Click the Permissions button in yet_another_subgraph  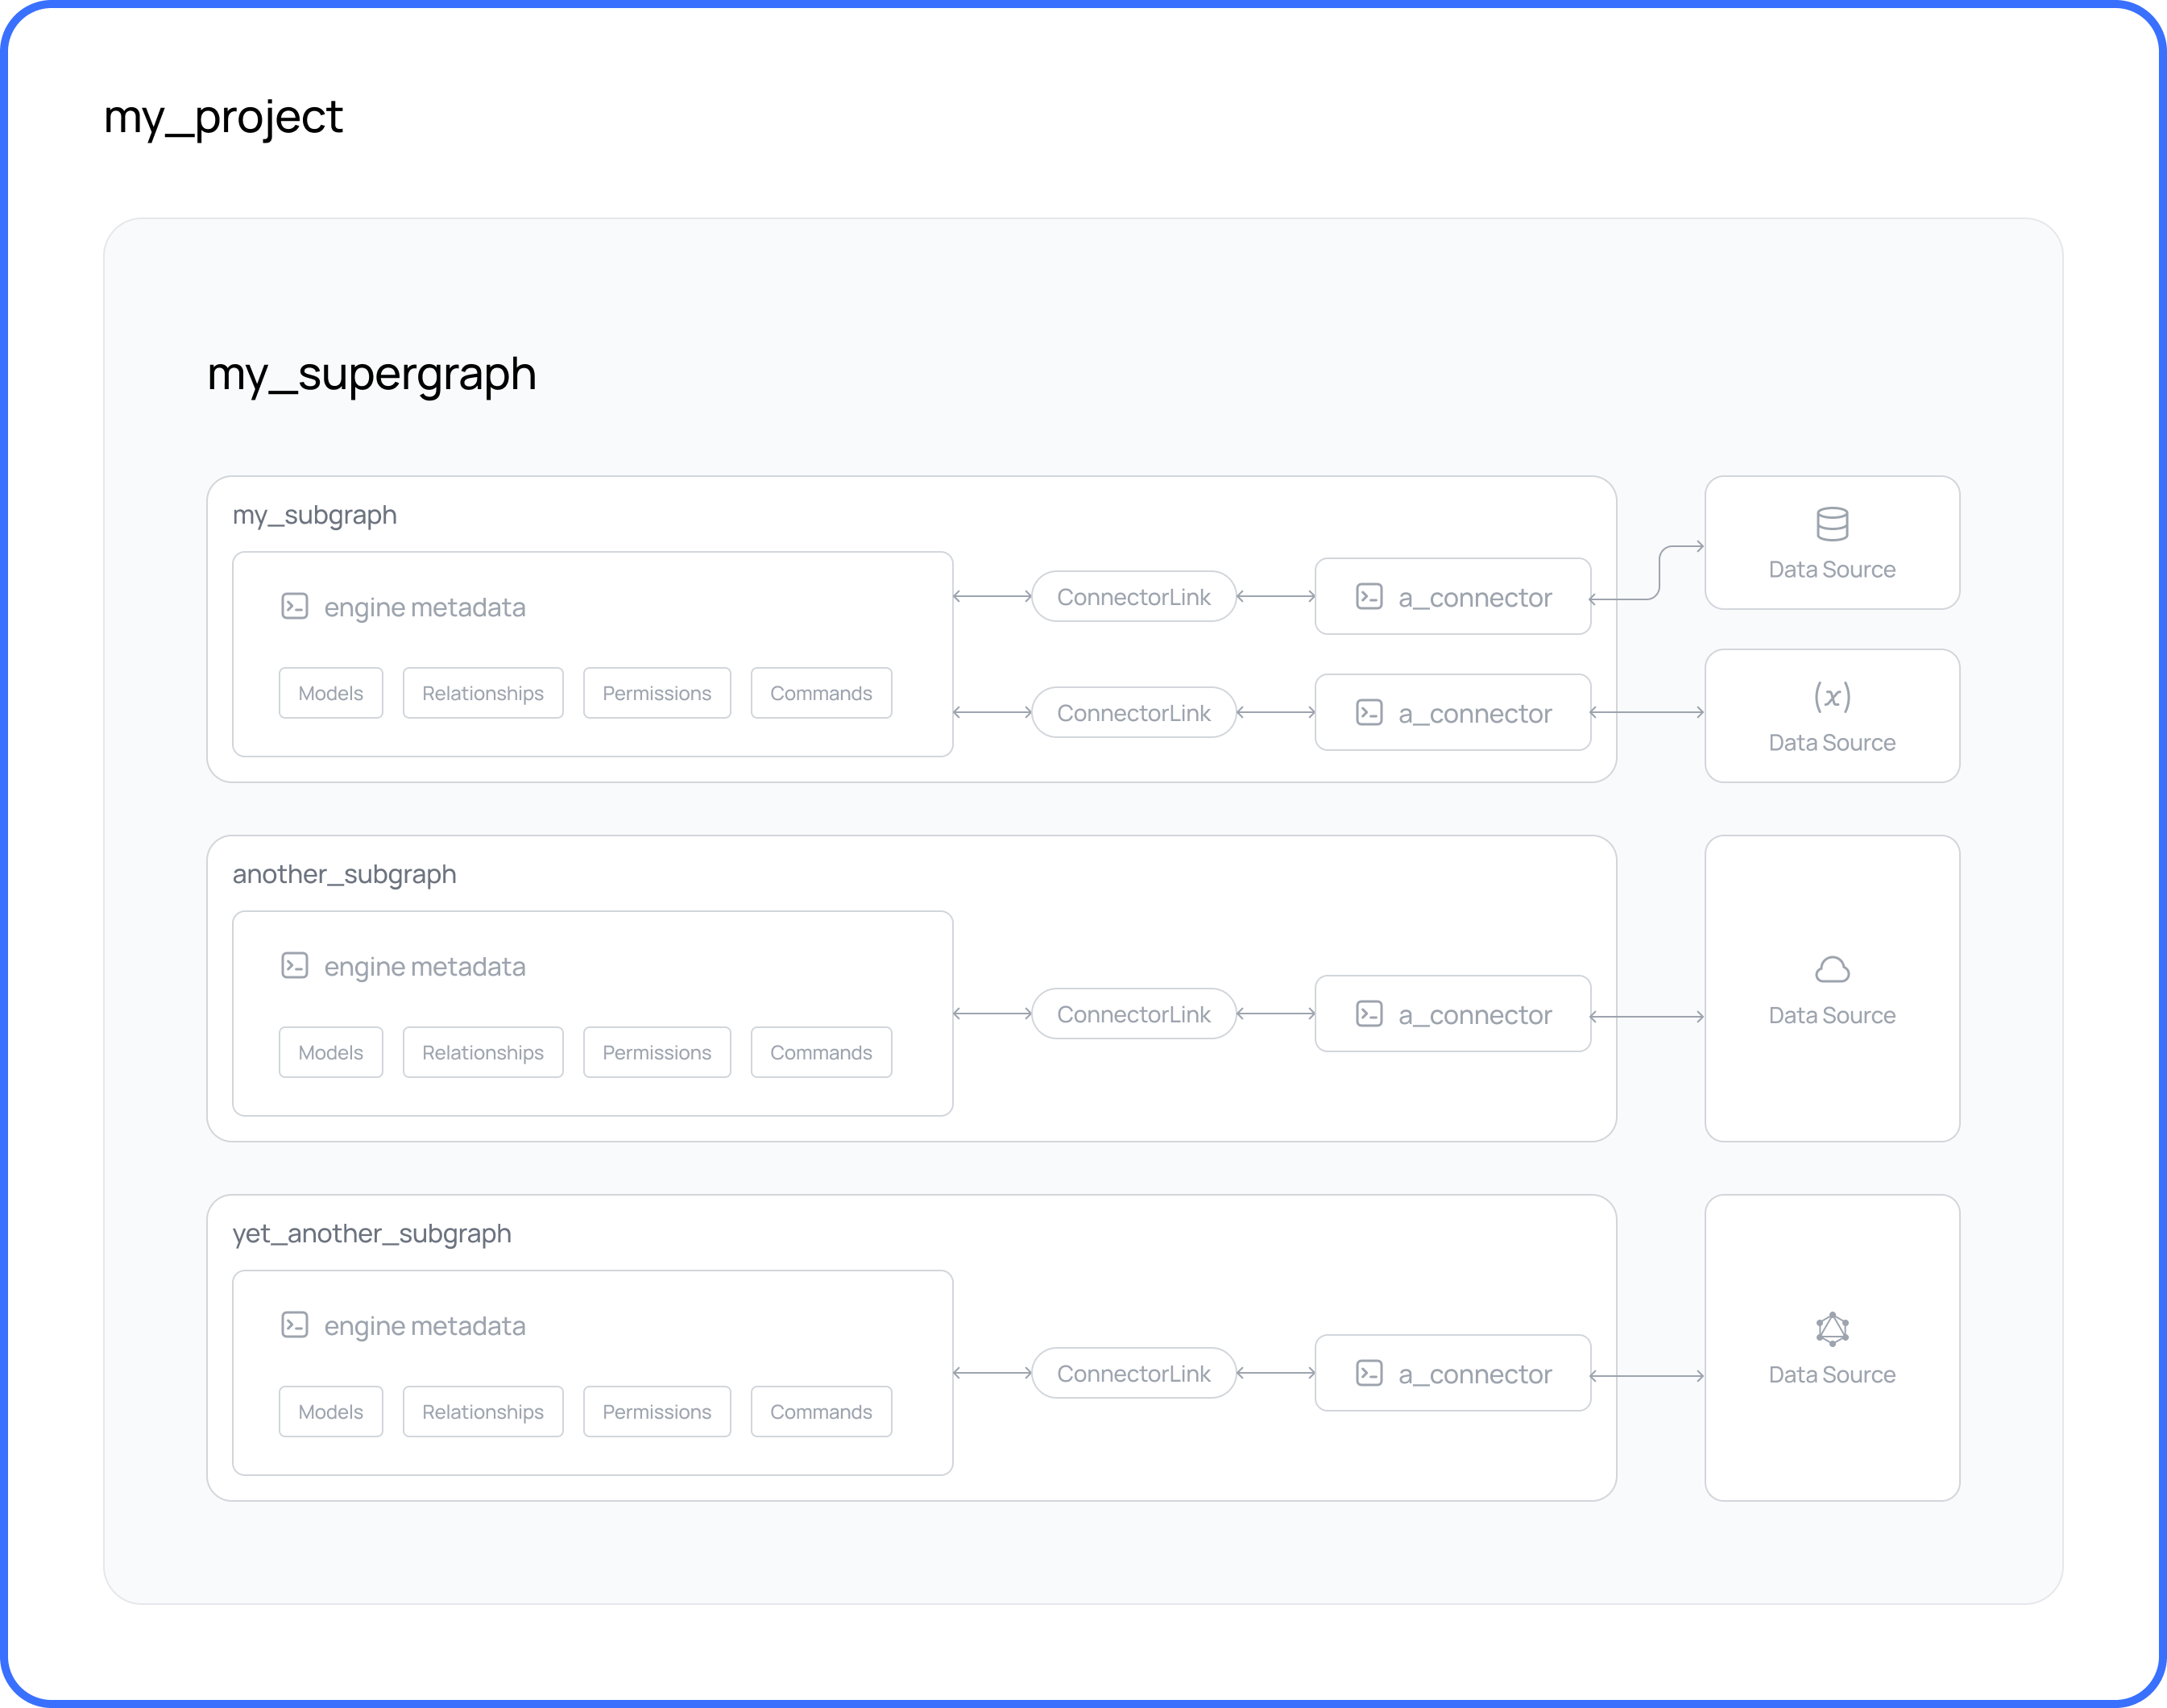[654, 1411]
